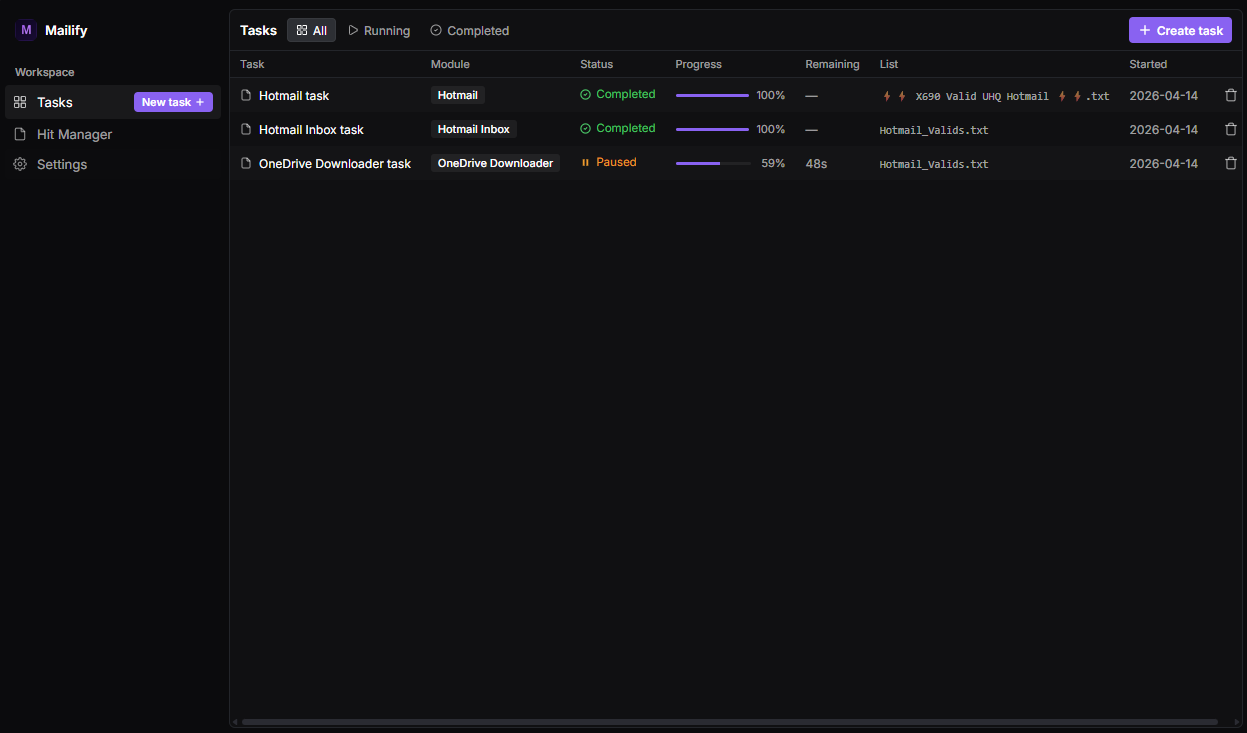Screen dimensions: 1247x733
Task: Click the New task button in sidebar
Action: [173, 102]
